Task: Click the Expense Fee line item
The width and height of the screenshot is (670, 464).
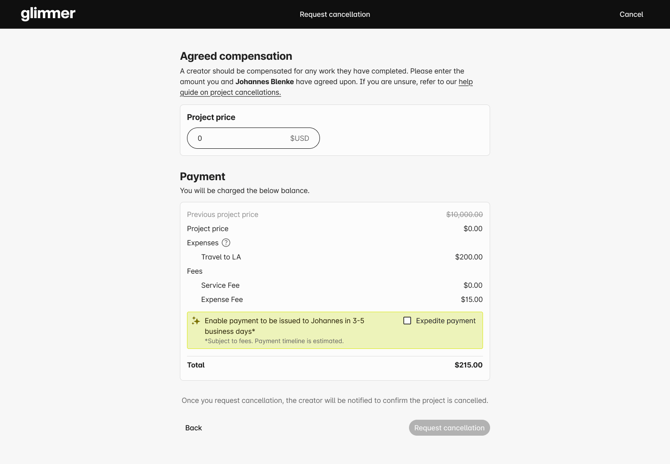Action: [x=222, y=299]
